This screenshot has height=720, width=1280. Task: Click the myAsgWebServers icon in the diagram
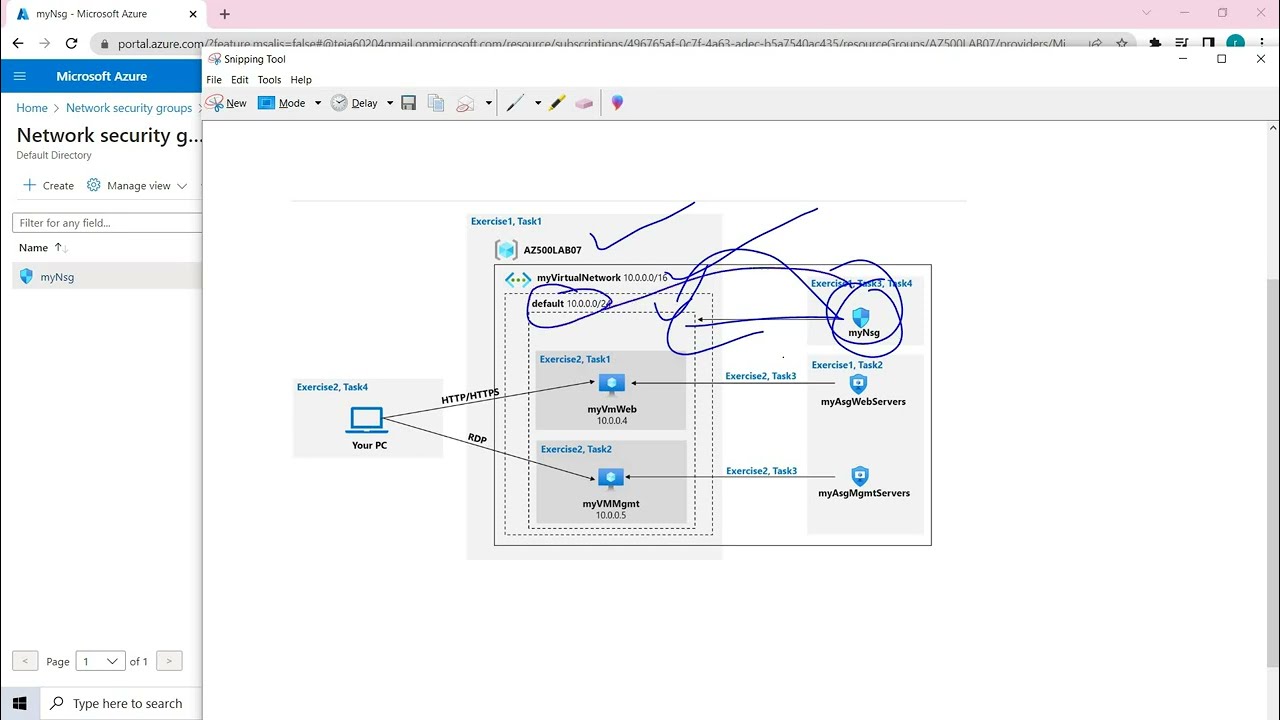coord(858,383)
